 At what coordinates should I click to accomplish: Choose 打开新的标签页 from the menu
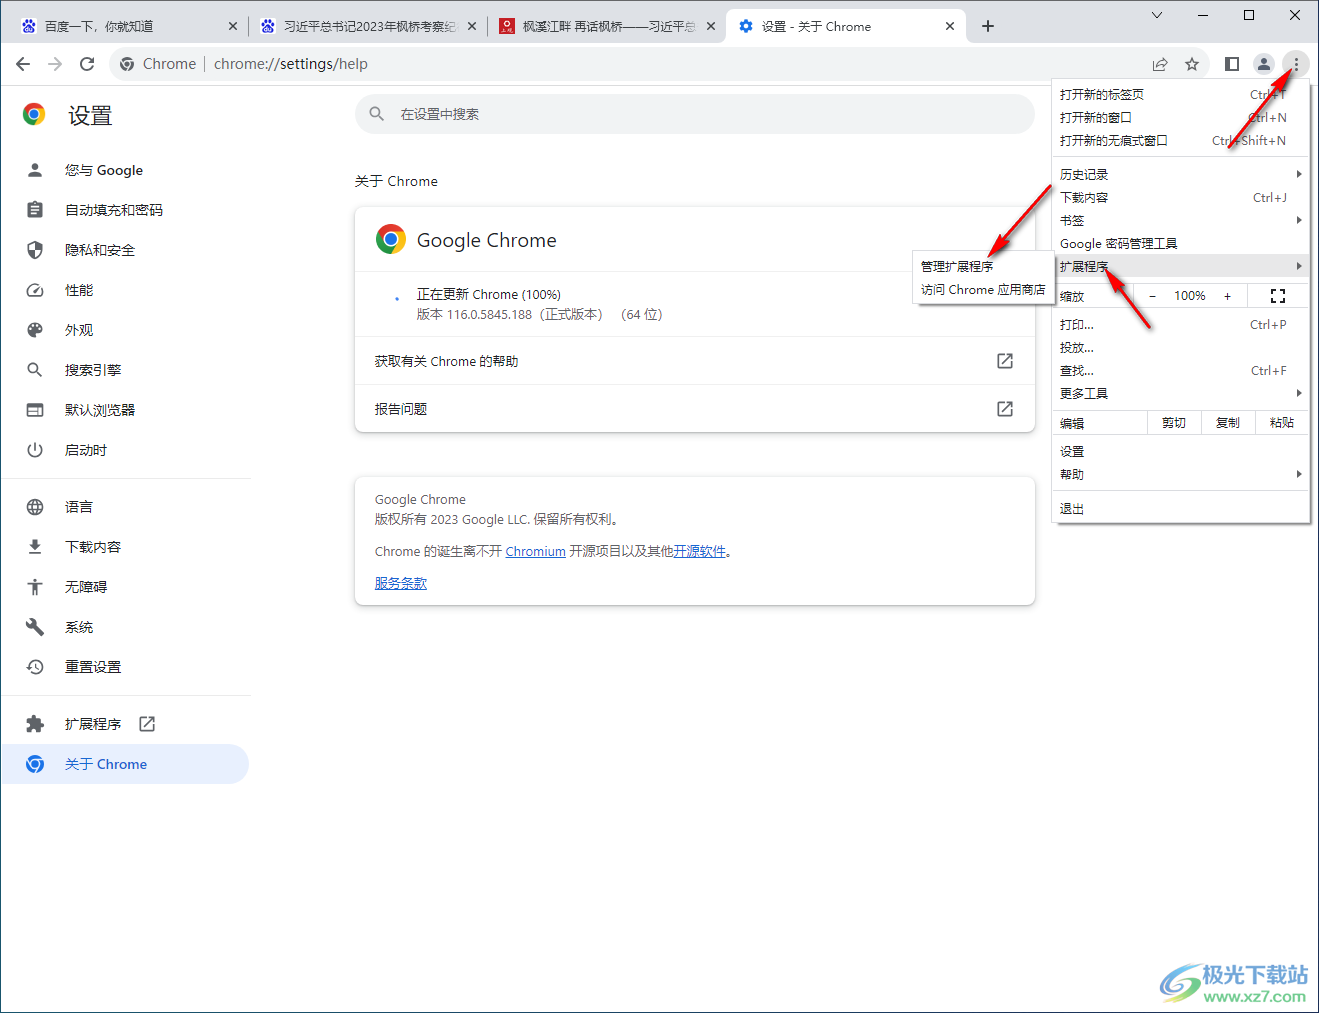[1181, 94]
